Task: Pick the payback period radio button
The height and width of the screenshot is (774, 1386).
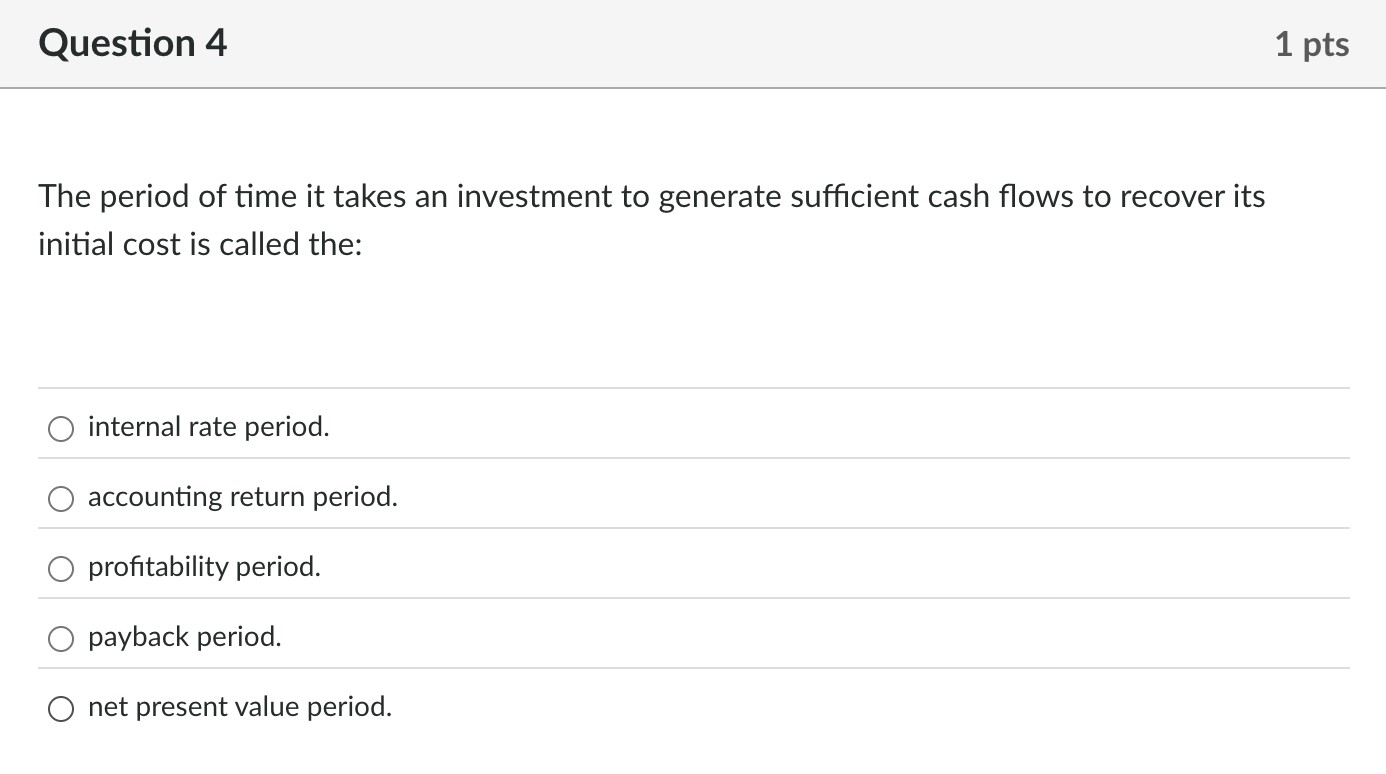Action: [x=61, y=639]
